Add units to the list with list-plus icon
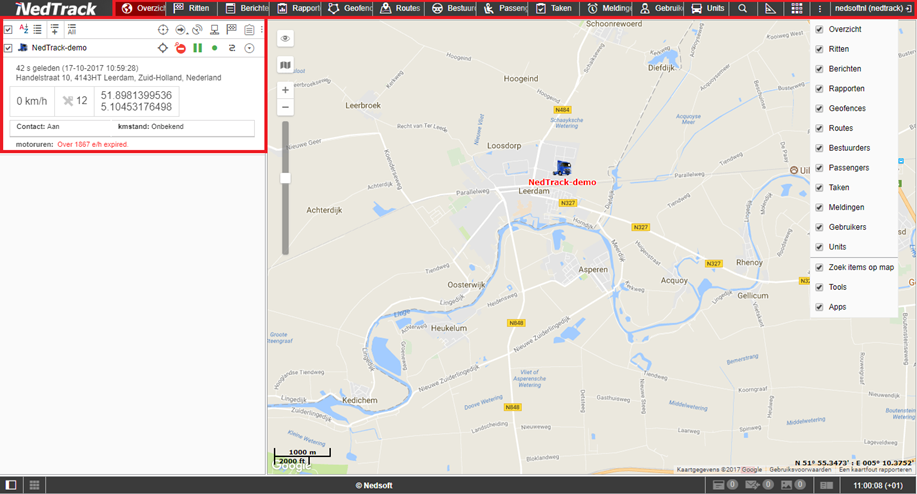This screenshot has width=917, height=494. coord(54,29)
